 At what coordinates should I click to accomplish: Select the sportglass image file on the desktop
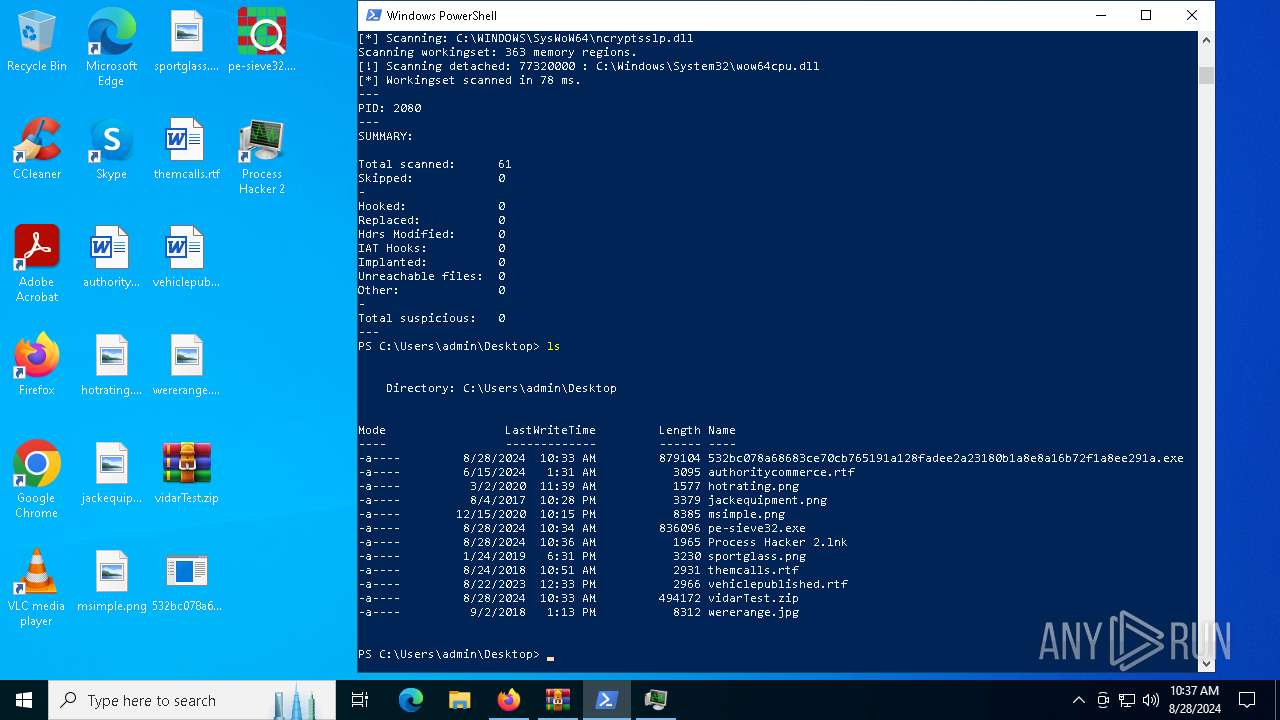coord(186,42)
